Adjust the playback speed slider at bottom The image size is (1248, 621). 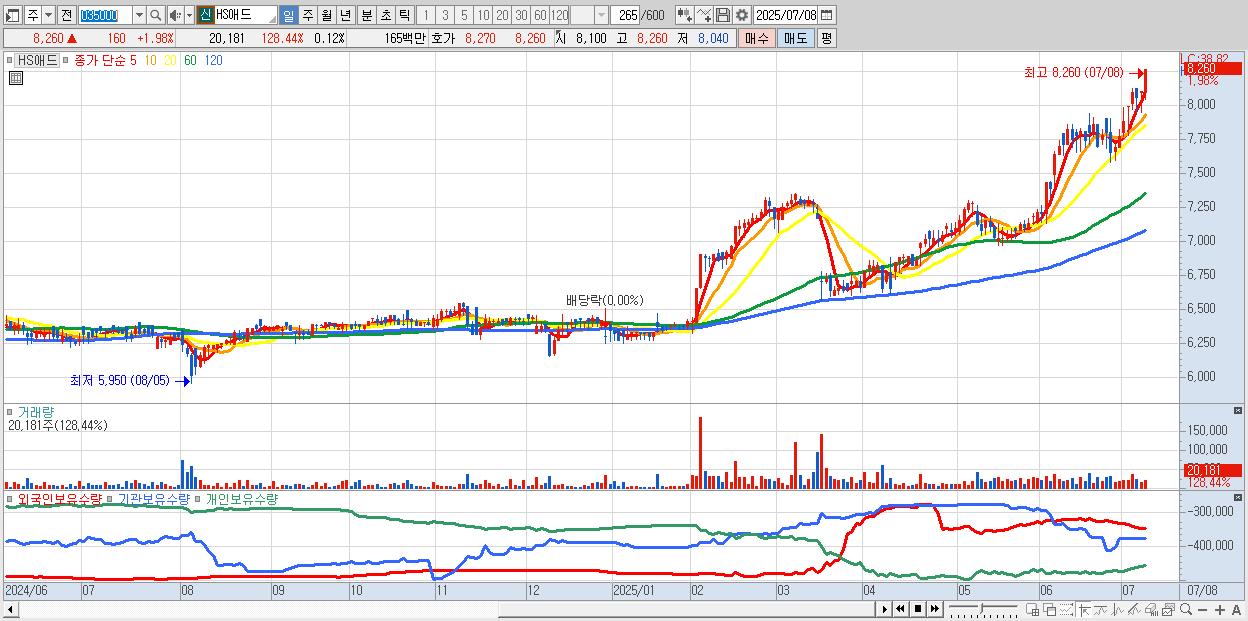tap(984, 609)
